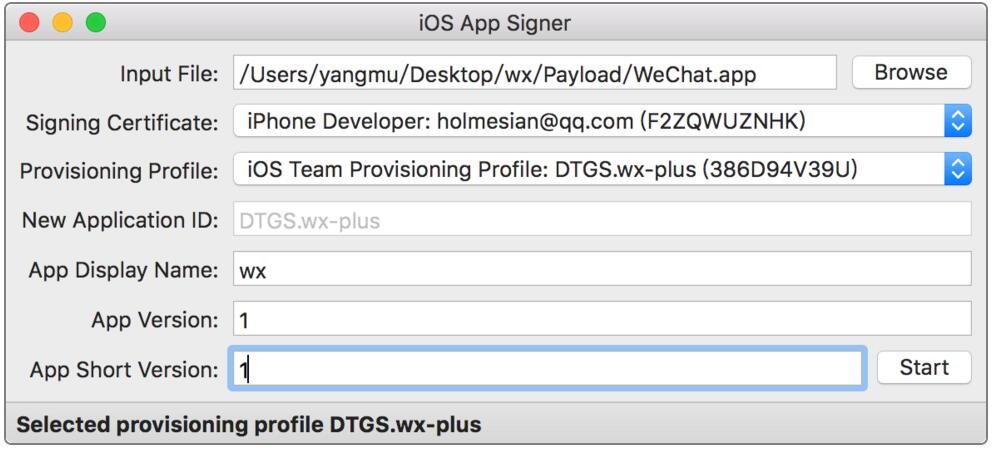Click into the App Version field
This screenshot has height=449, width=997.
point(601,319)
